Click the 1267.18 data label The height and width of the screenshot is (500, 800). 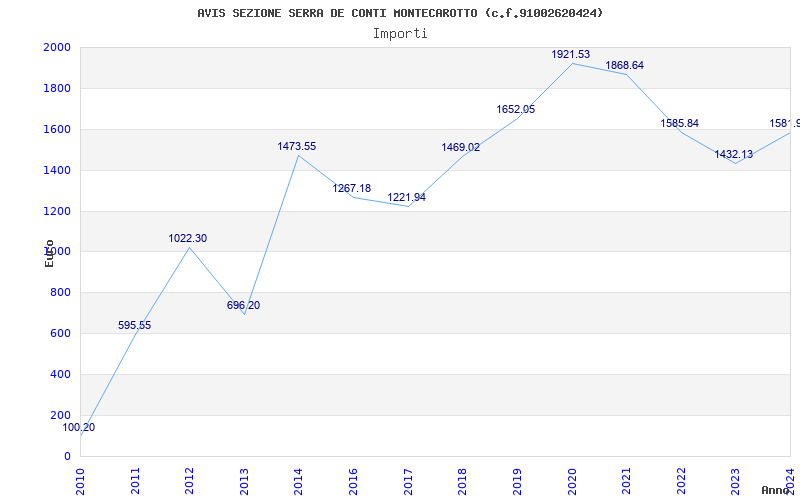click(x=352, y=188)
